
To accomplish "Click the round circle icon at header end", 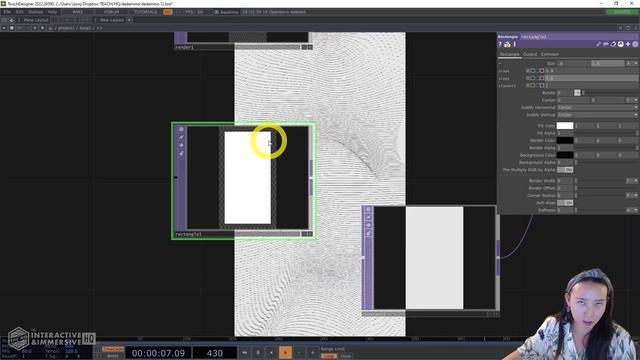I will (635, 44).
